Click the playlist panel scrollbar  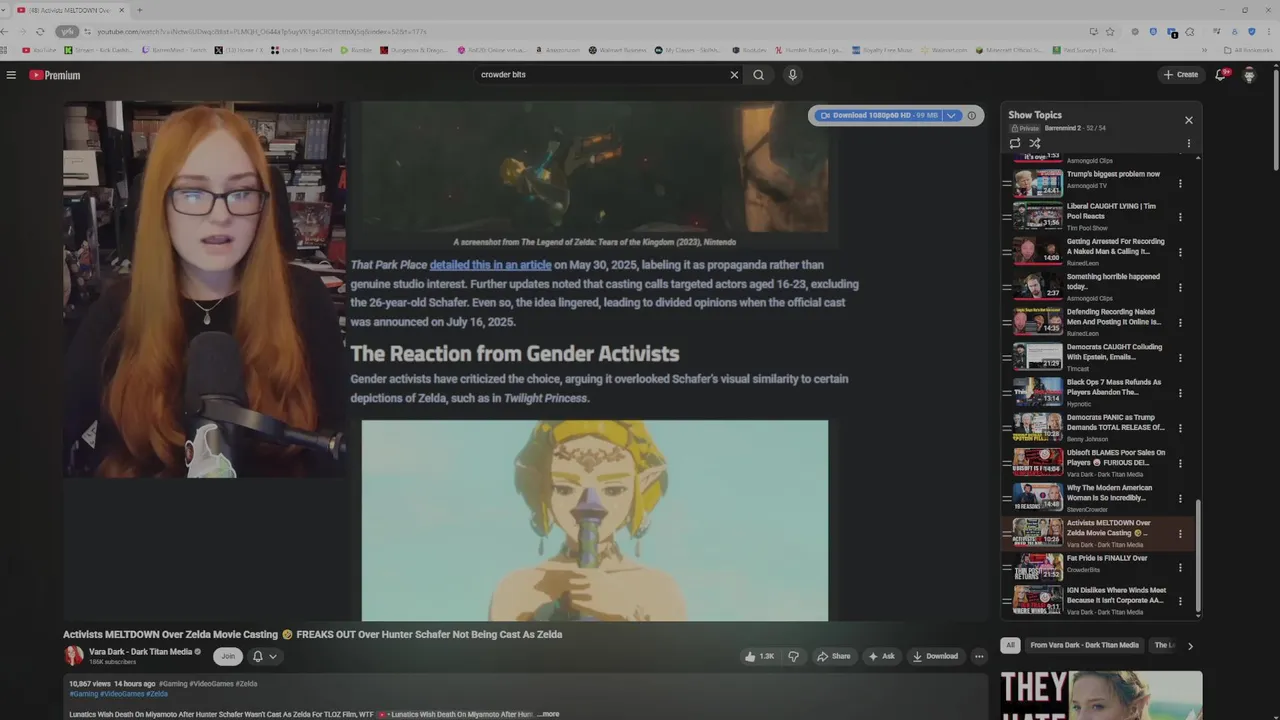tap(1197, 555)
